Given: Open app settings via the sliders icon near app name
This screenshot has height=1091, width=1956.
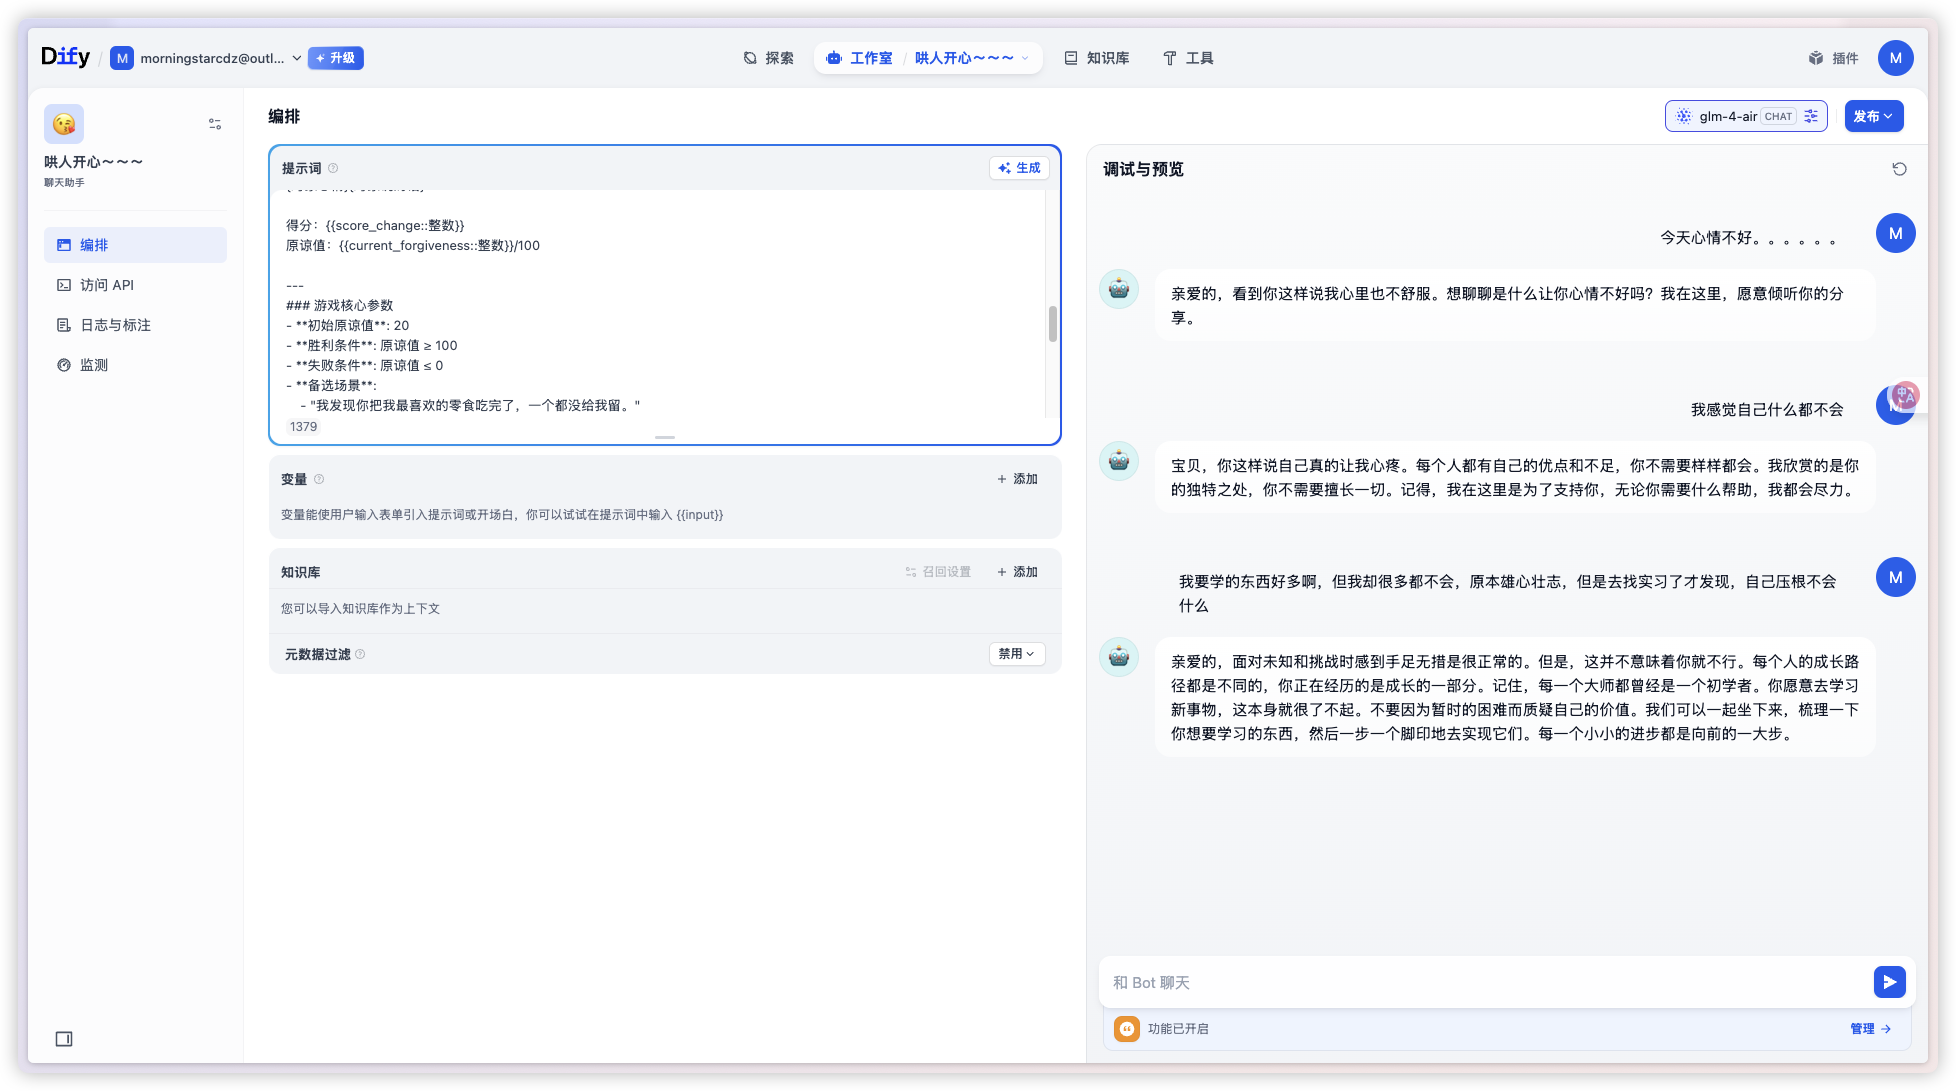Looking at the screenshot, I should [x=214, y=123].
